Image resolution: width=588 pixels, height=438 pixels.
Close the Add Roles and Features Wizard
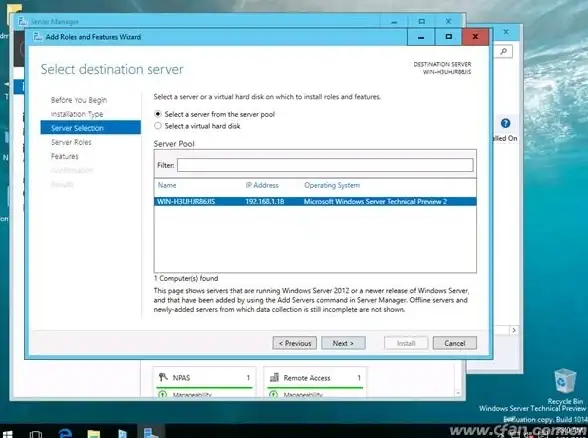(475, 37)
